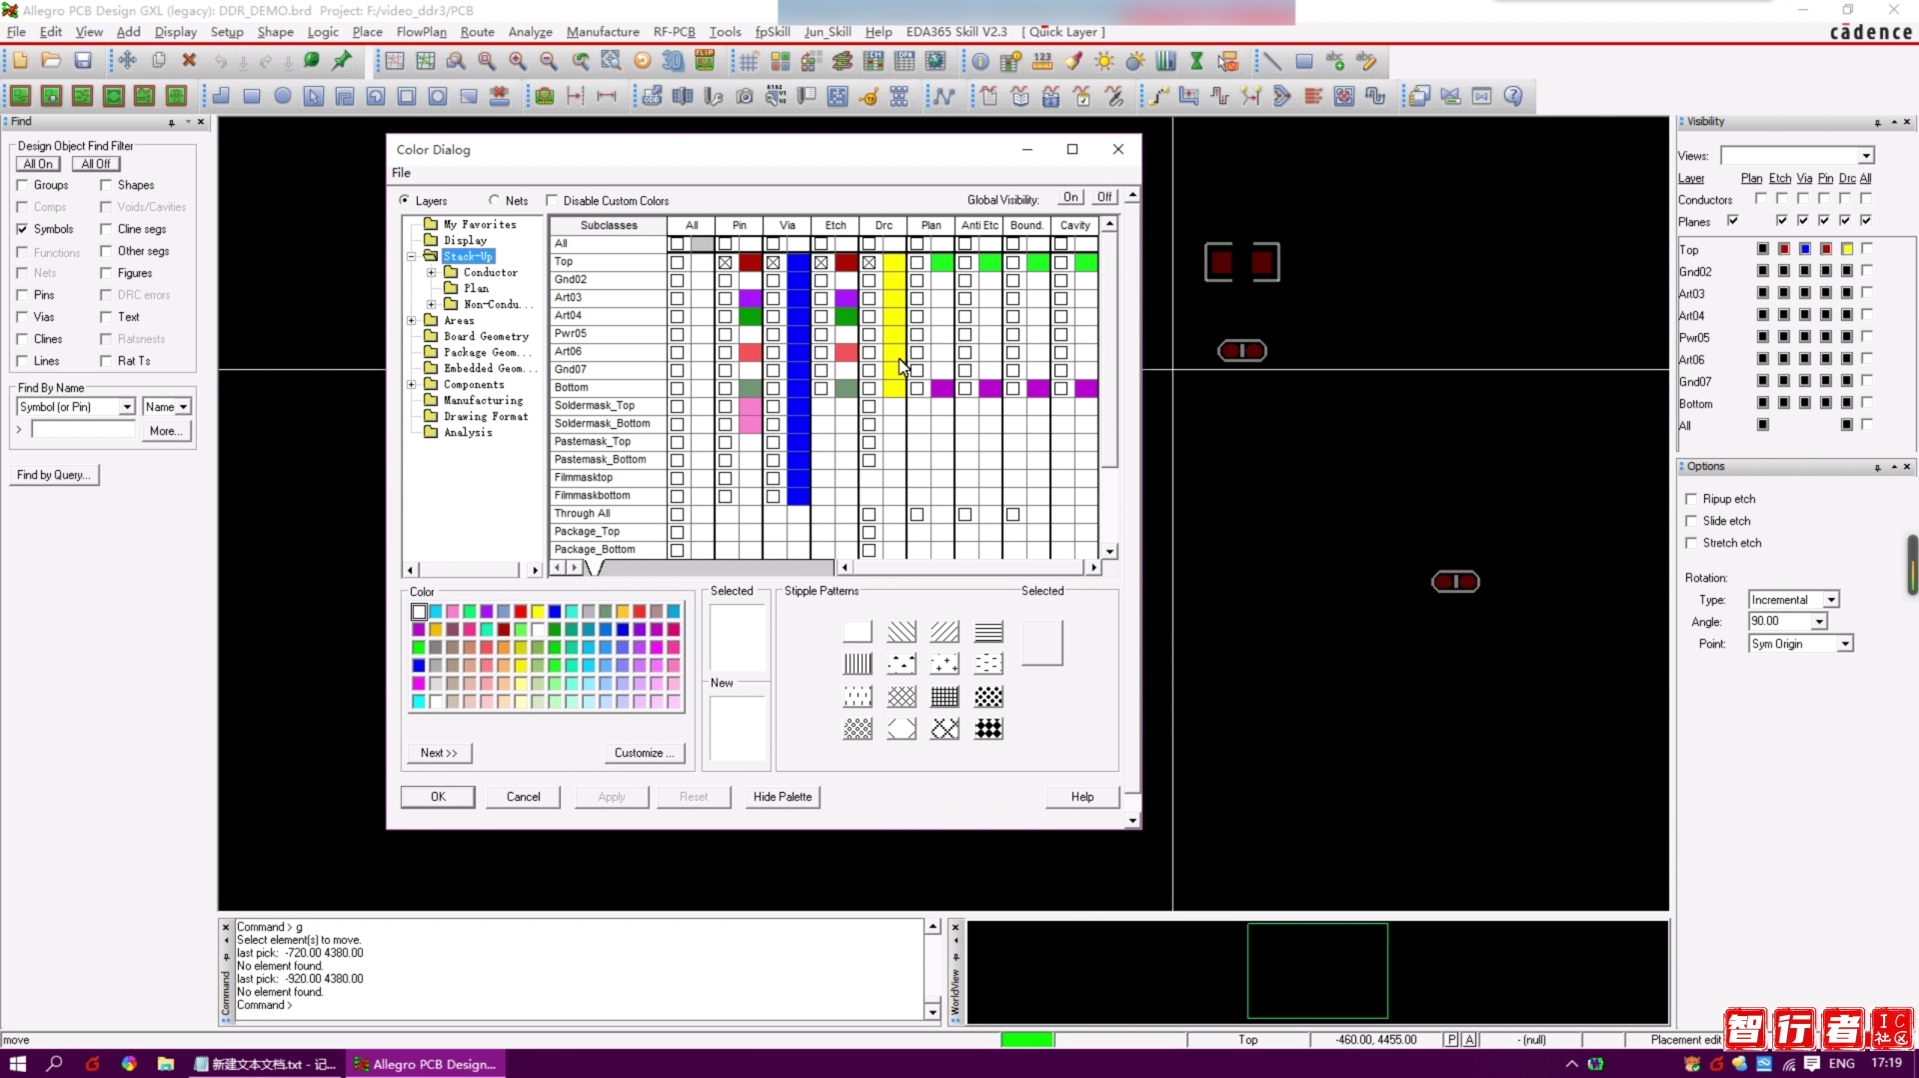The height and width of the screenshot is (1078, 1919).
Task: Click the green pushpin icon
Action: [x=342, y=61]
